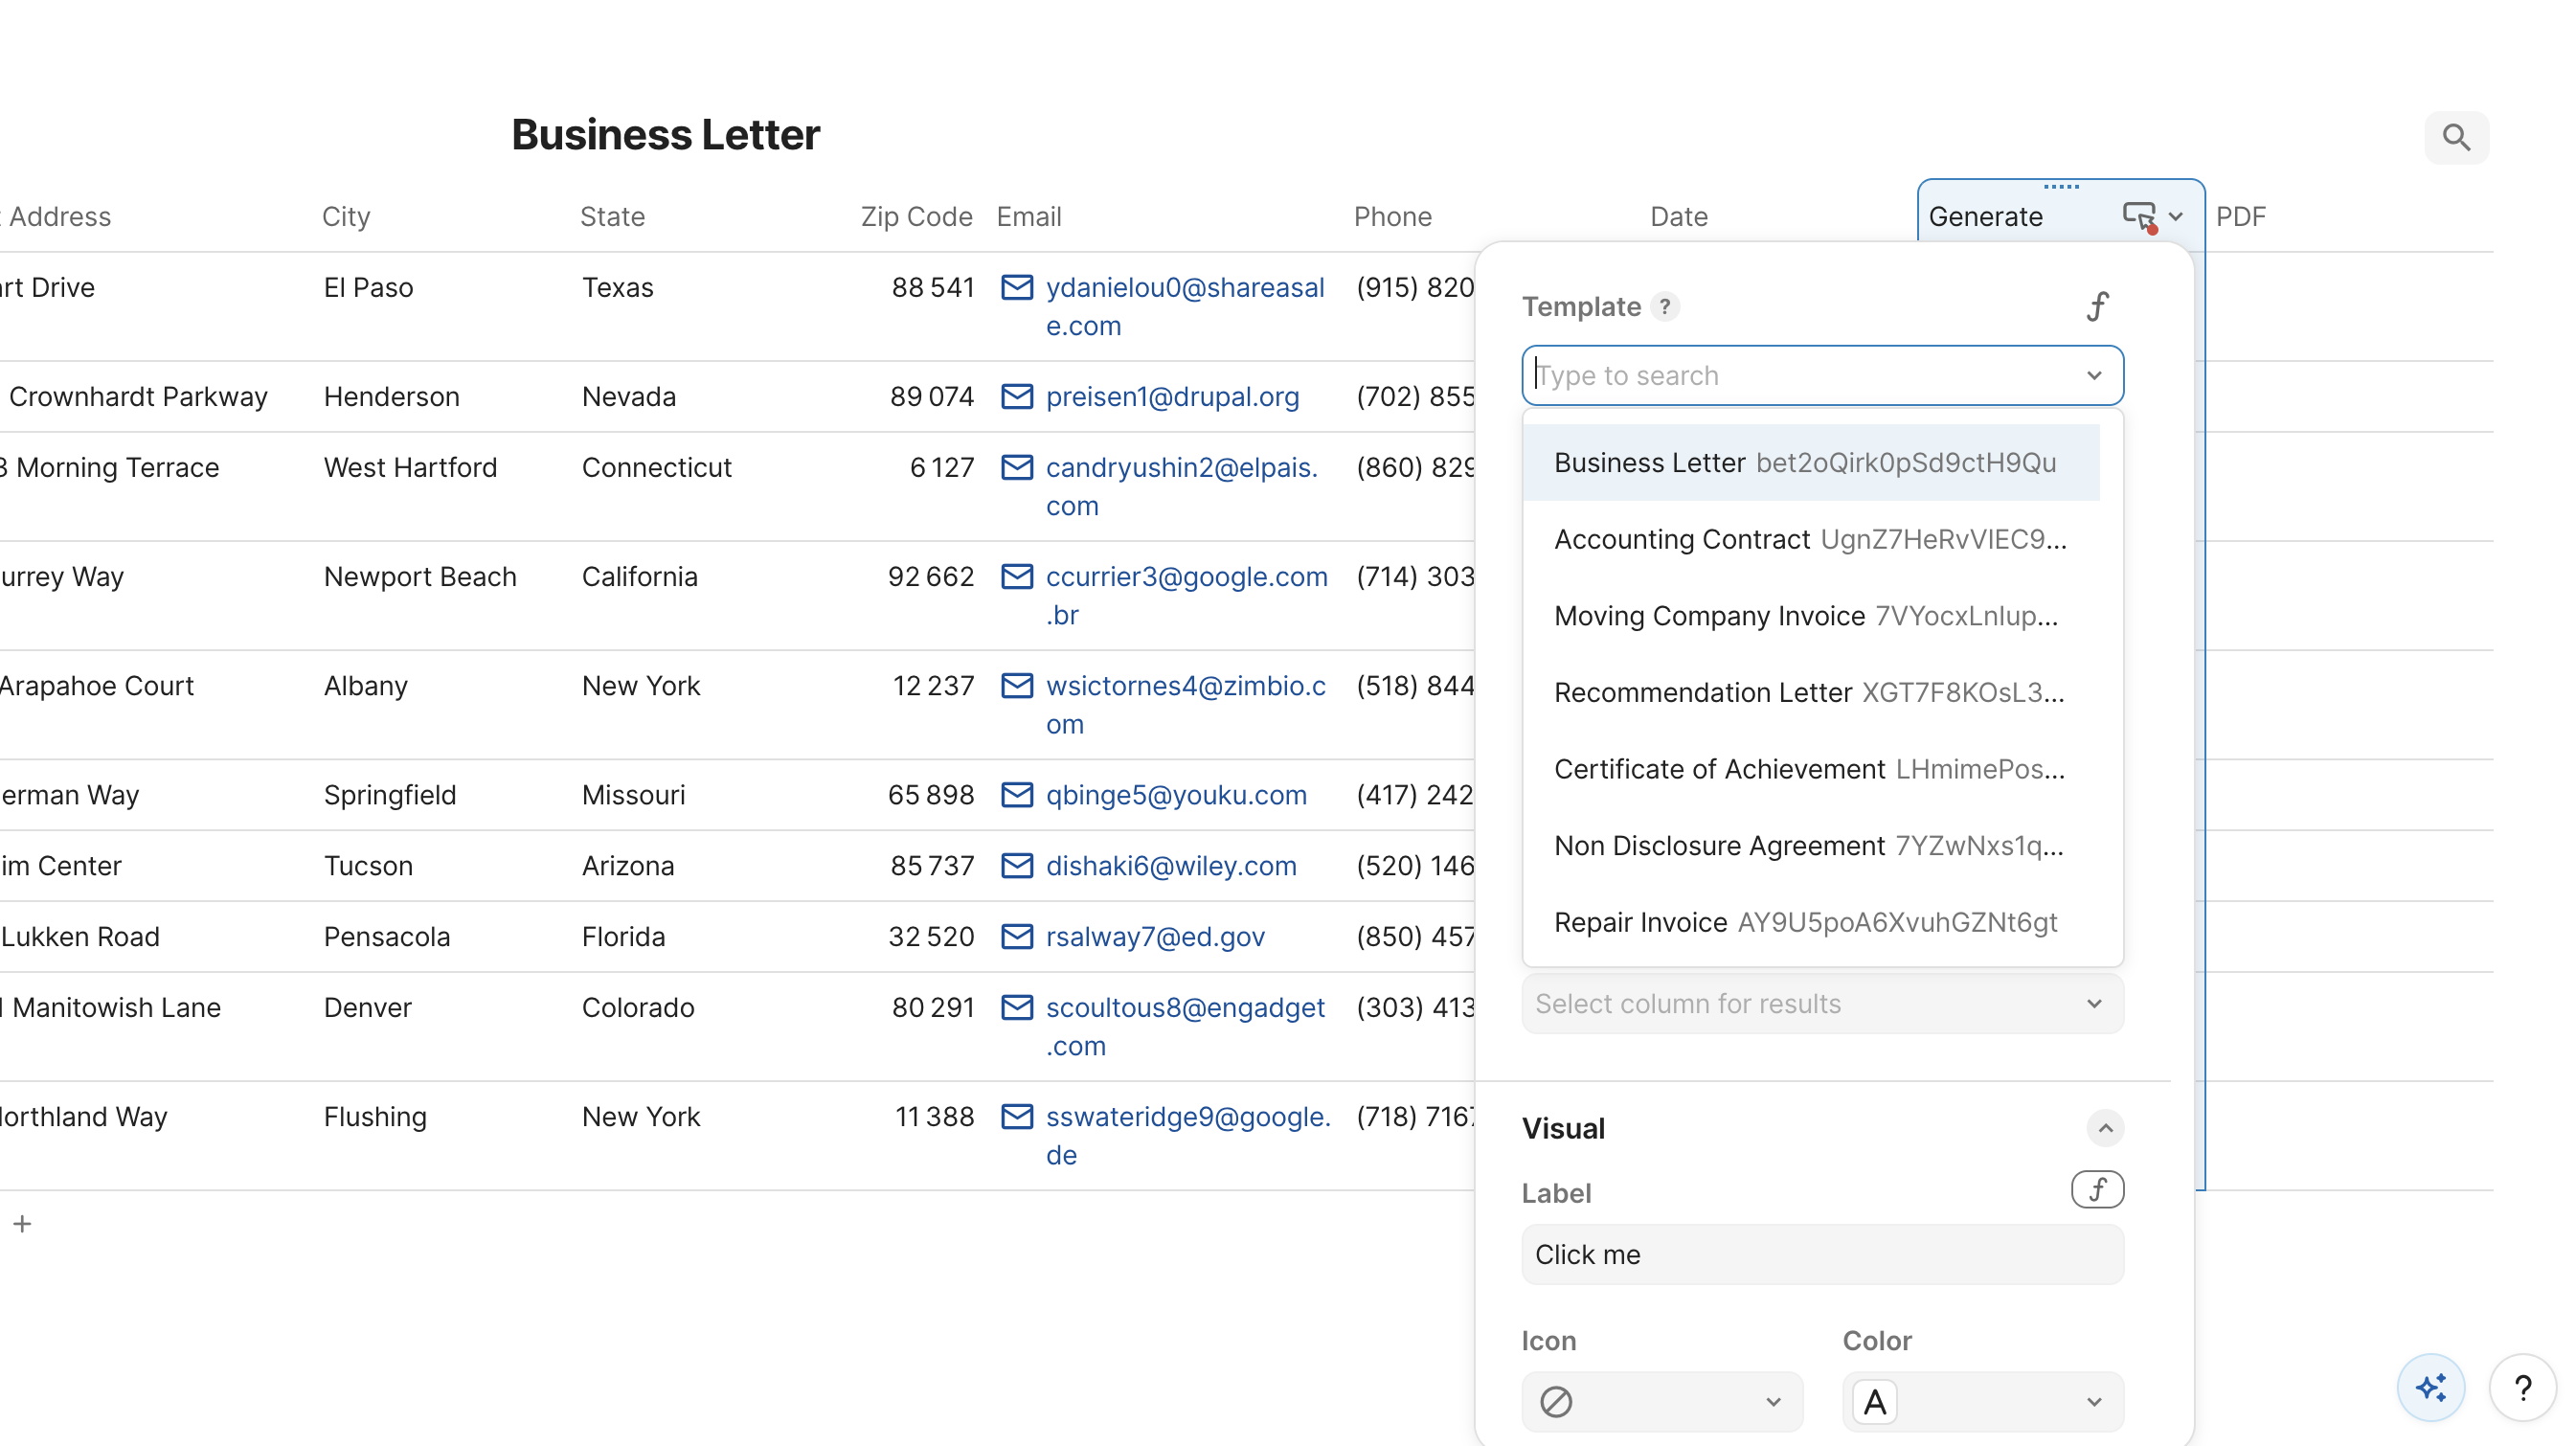Open the preisen1@drupal.org email link
The height and width of the screenshot is (1446, 2576).
click(x=1171, y=397)
